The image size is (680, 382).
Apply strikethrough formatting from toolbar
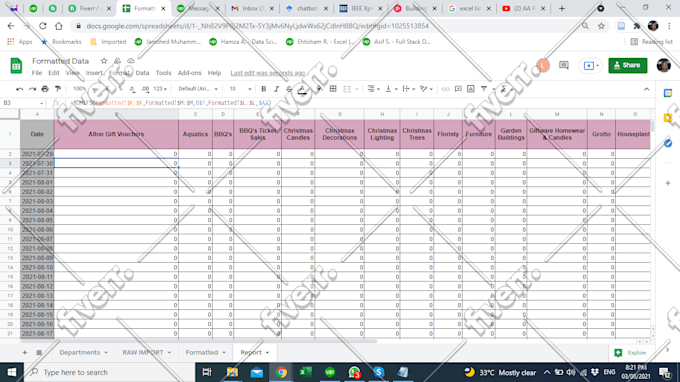pyautogui.click(x=289, y=89)
